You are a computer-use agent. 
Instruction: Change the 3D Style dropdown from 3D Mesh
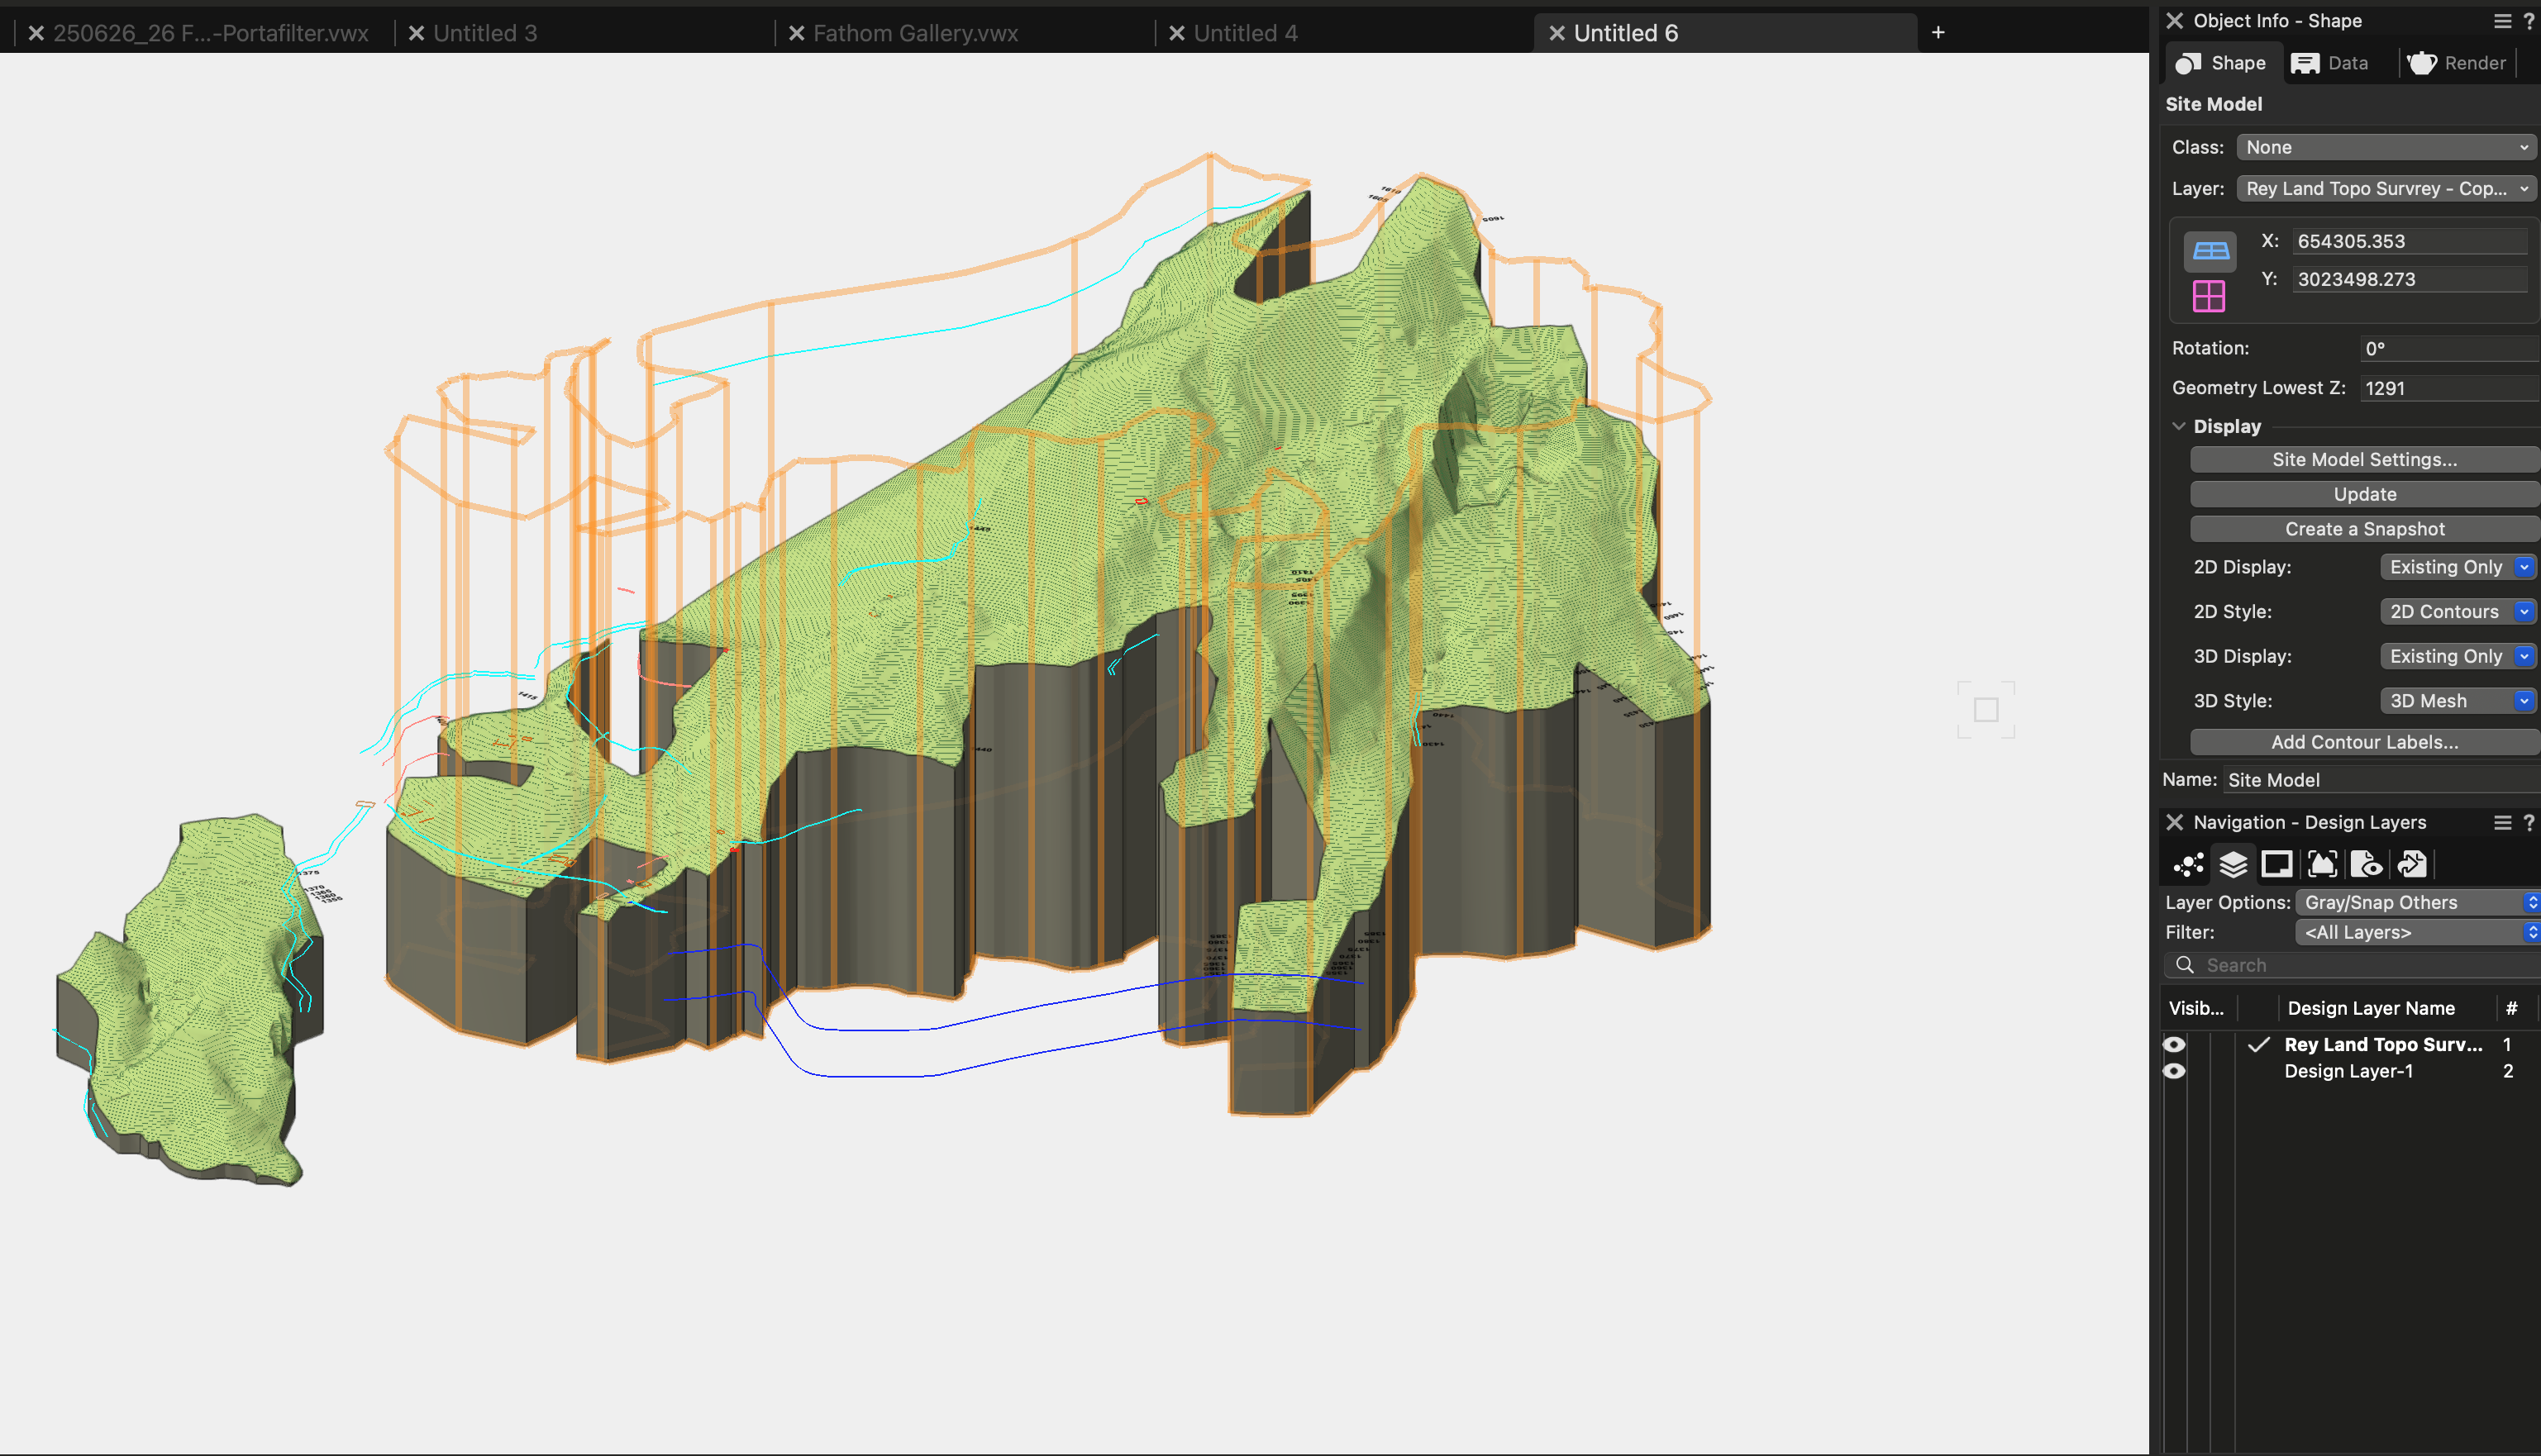2458,700
